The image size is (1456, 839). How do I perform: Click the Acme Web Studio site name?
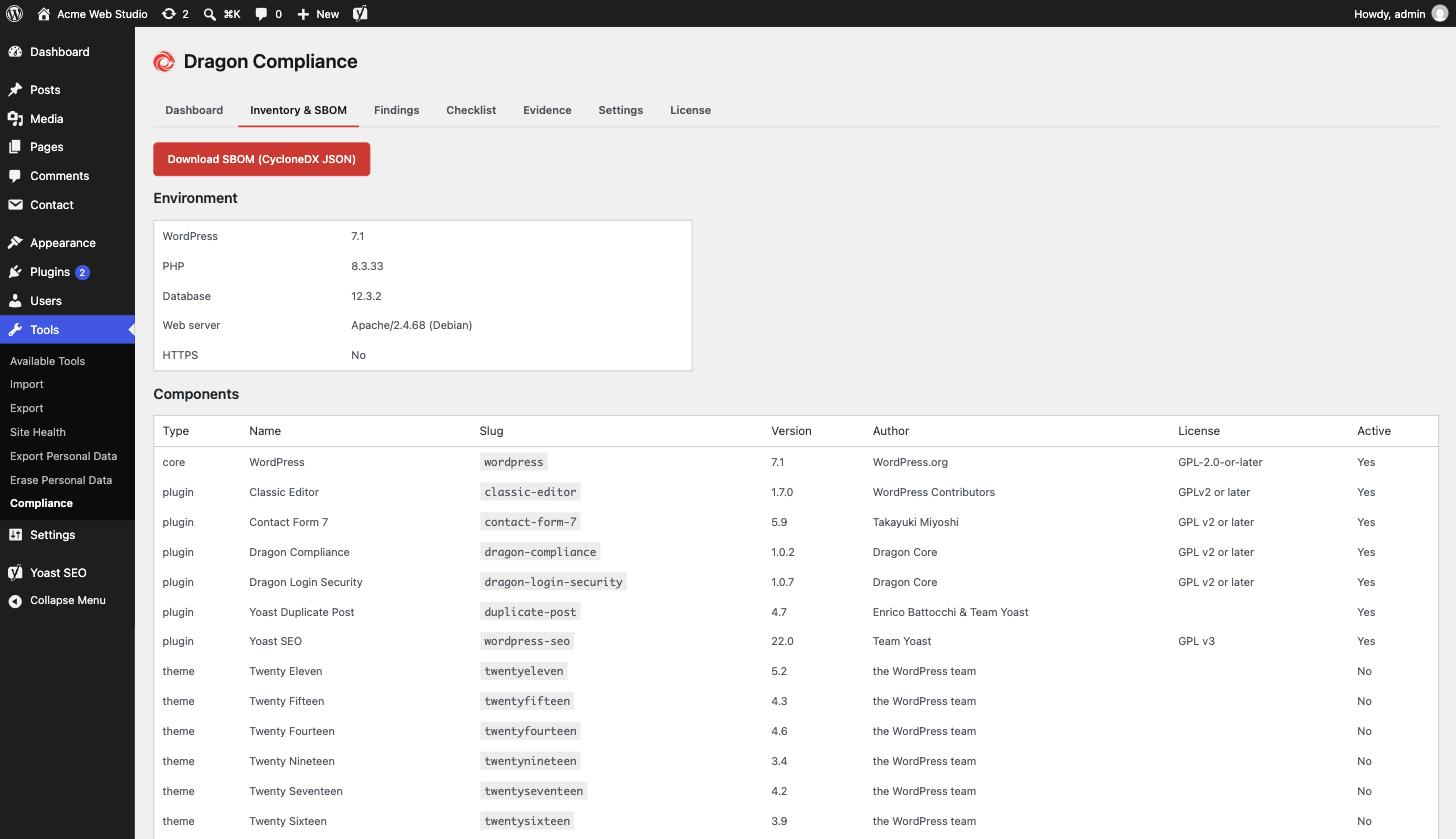[102, 14]
